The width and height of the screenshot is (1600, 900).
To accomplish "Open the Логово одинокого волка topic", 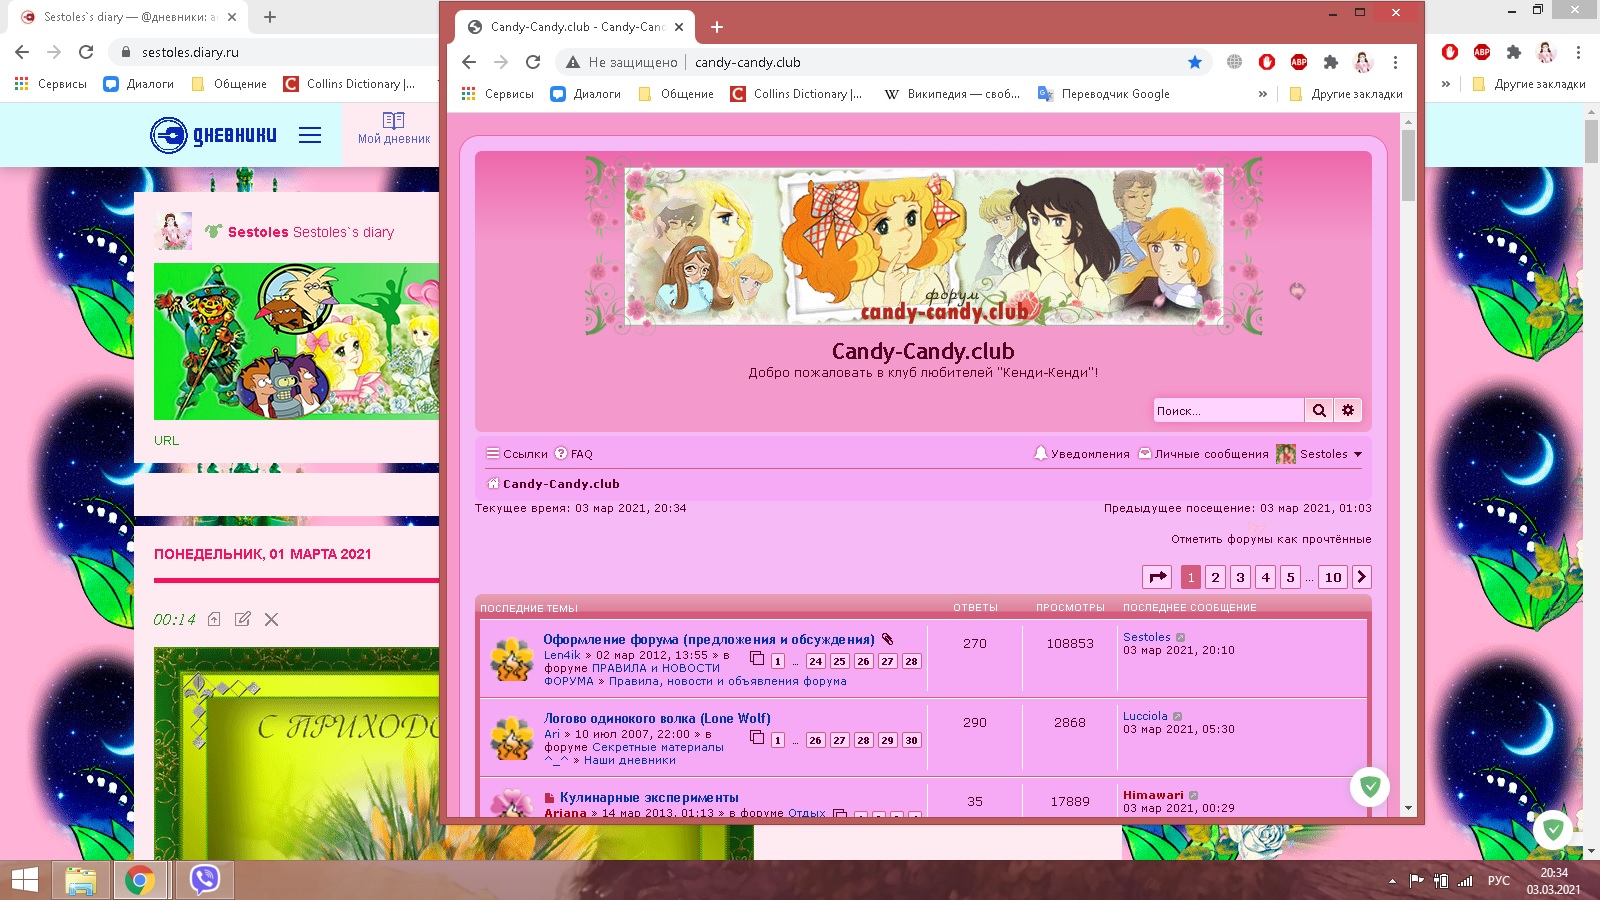I will (x=657, y=718).
